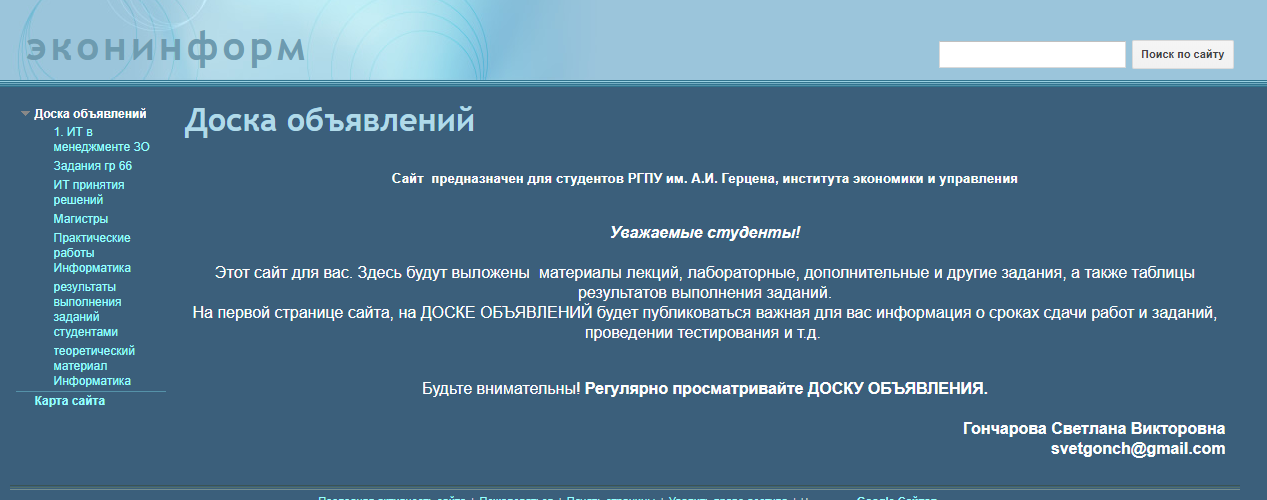Click the svetgonch@gmail.com email address

(x=1137, y=449)
